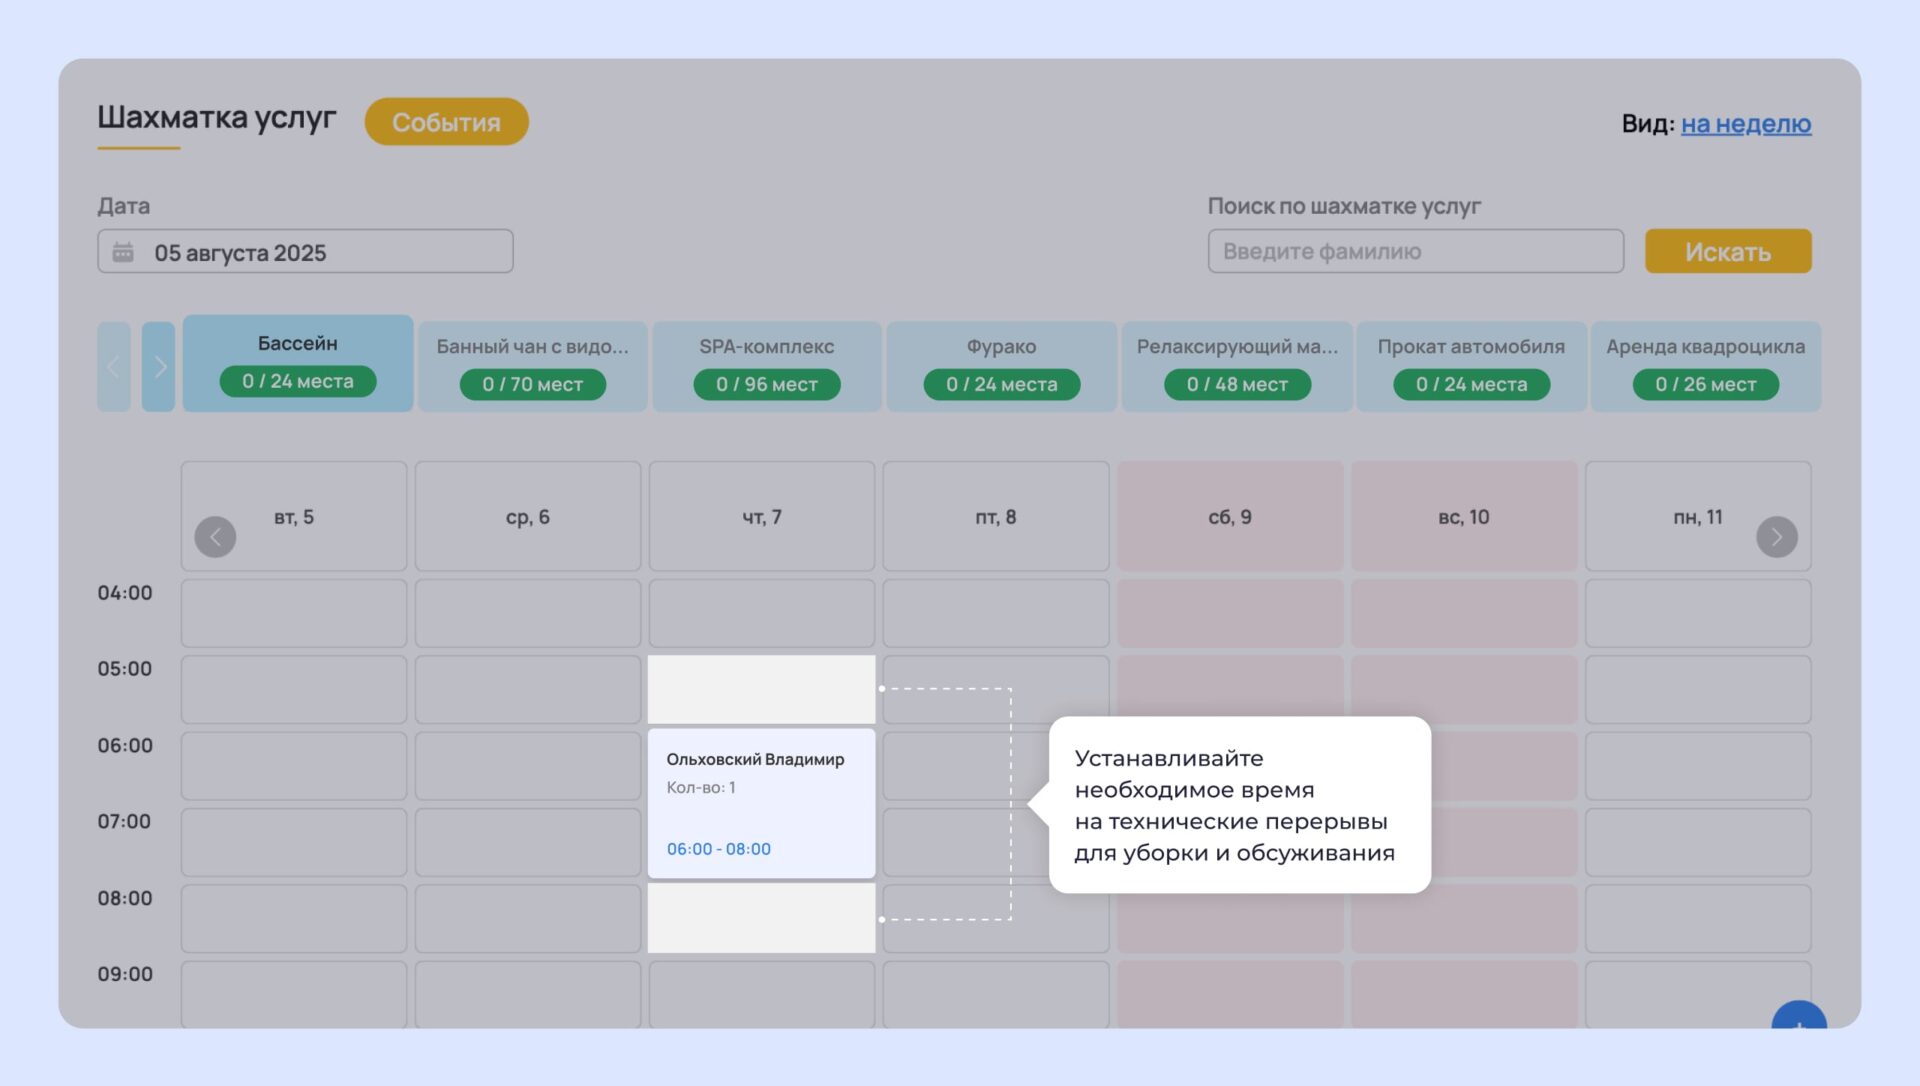Go to previous week using round arrow
The image size is (1920, 1086).
click(x=215, y=537)
